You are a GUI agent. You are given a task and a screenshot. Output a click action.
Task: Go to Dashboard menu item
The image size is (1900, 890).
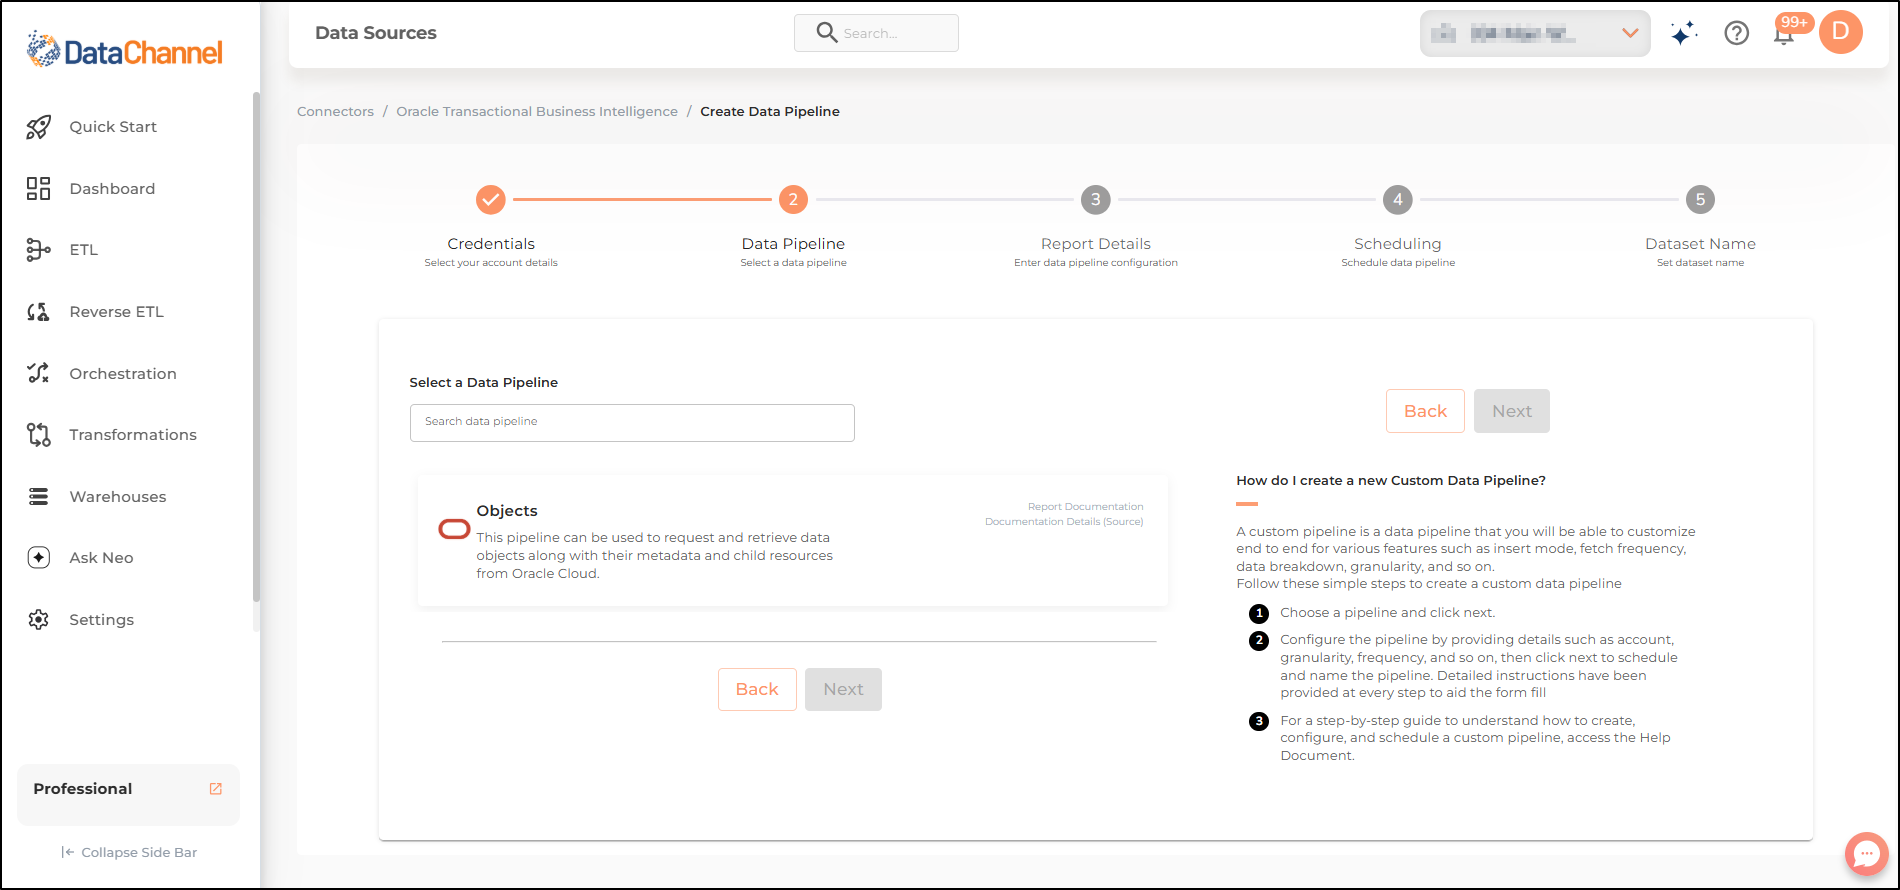coord(112,189)
